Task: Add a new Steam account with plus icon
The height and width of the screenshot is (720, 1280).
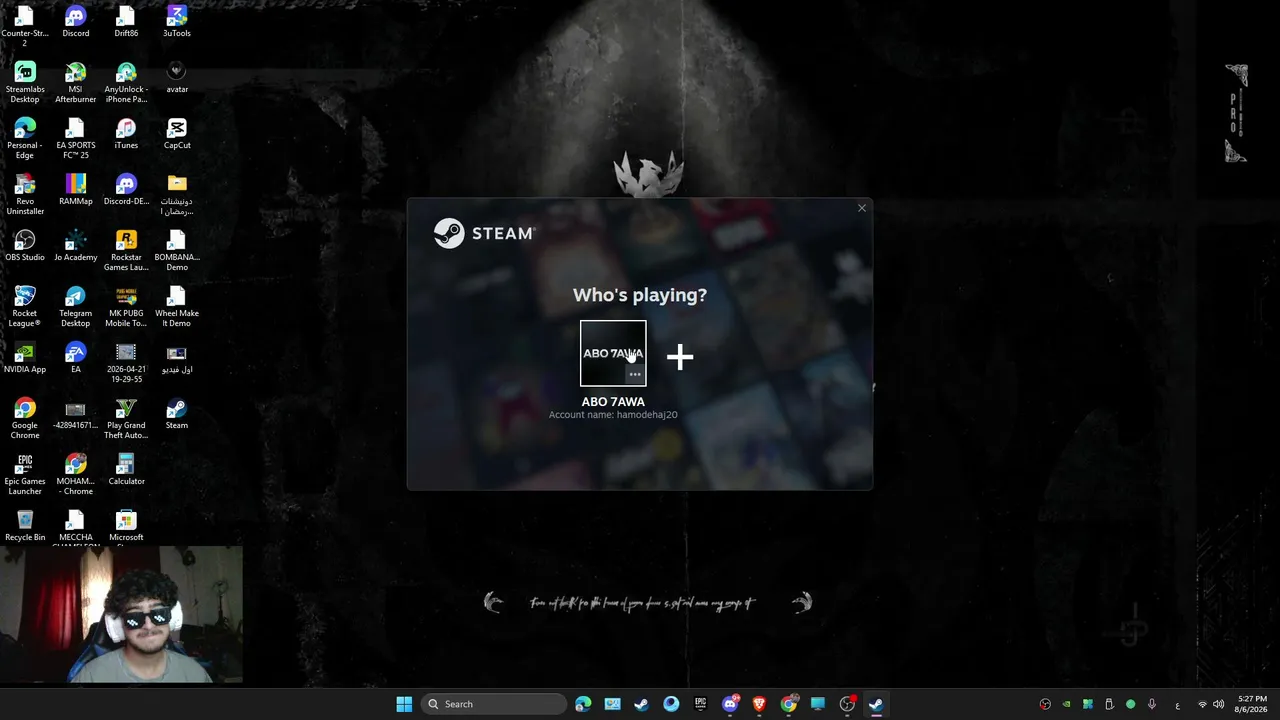Action: pos(680,356)
